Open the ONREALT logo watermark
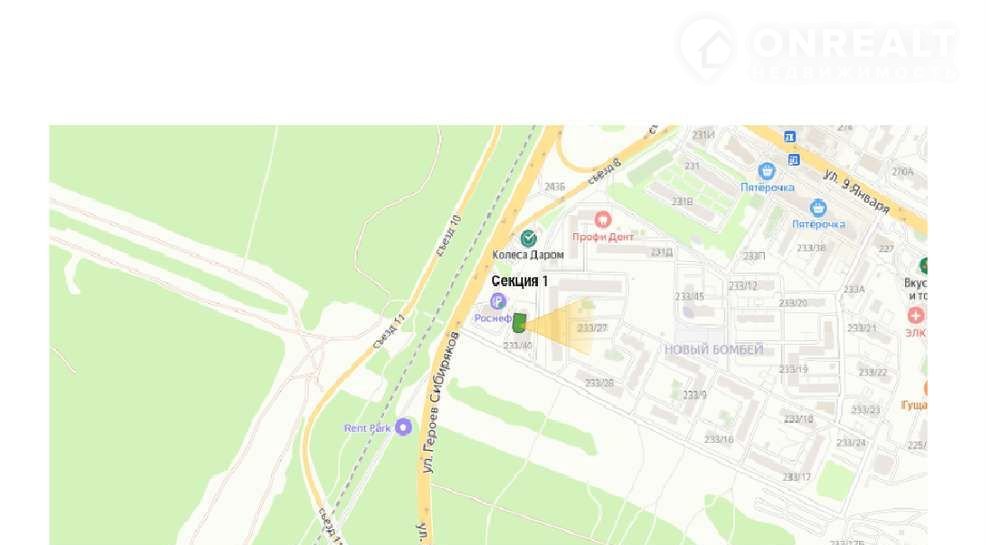Image resolution: width=986 pixels, height=545 pixels. tap(817, 49)
